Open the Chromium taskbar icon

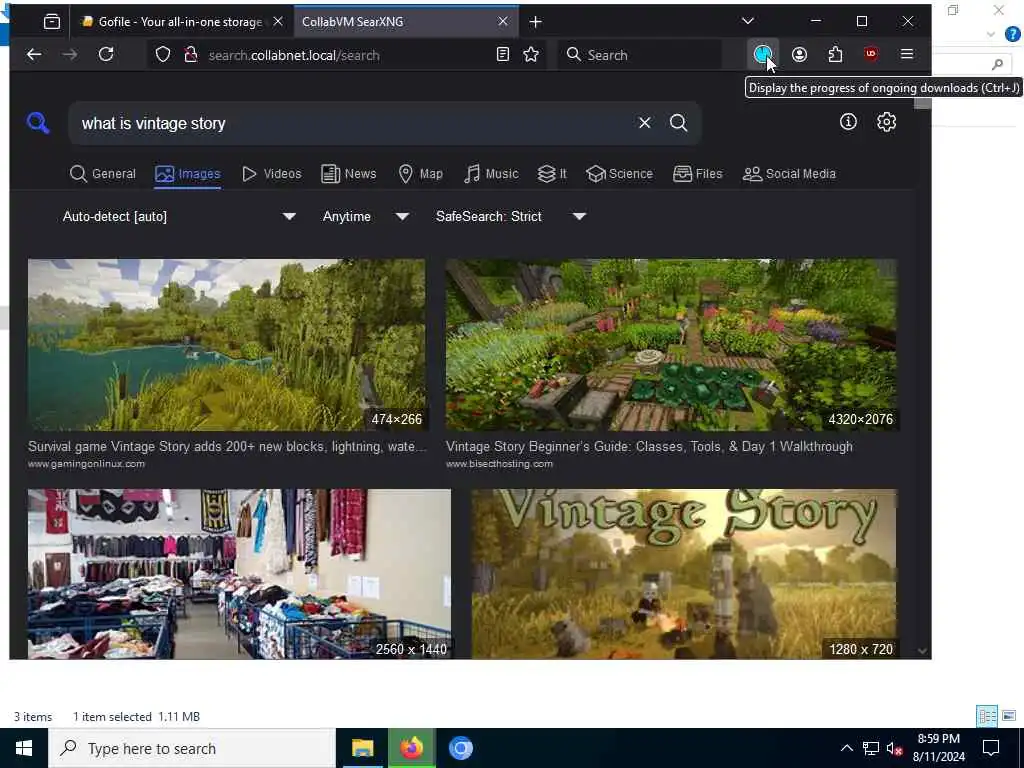[x=460, y=748]
